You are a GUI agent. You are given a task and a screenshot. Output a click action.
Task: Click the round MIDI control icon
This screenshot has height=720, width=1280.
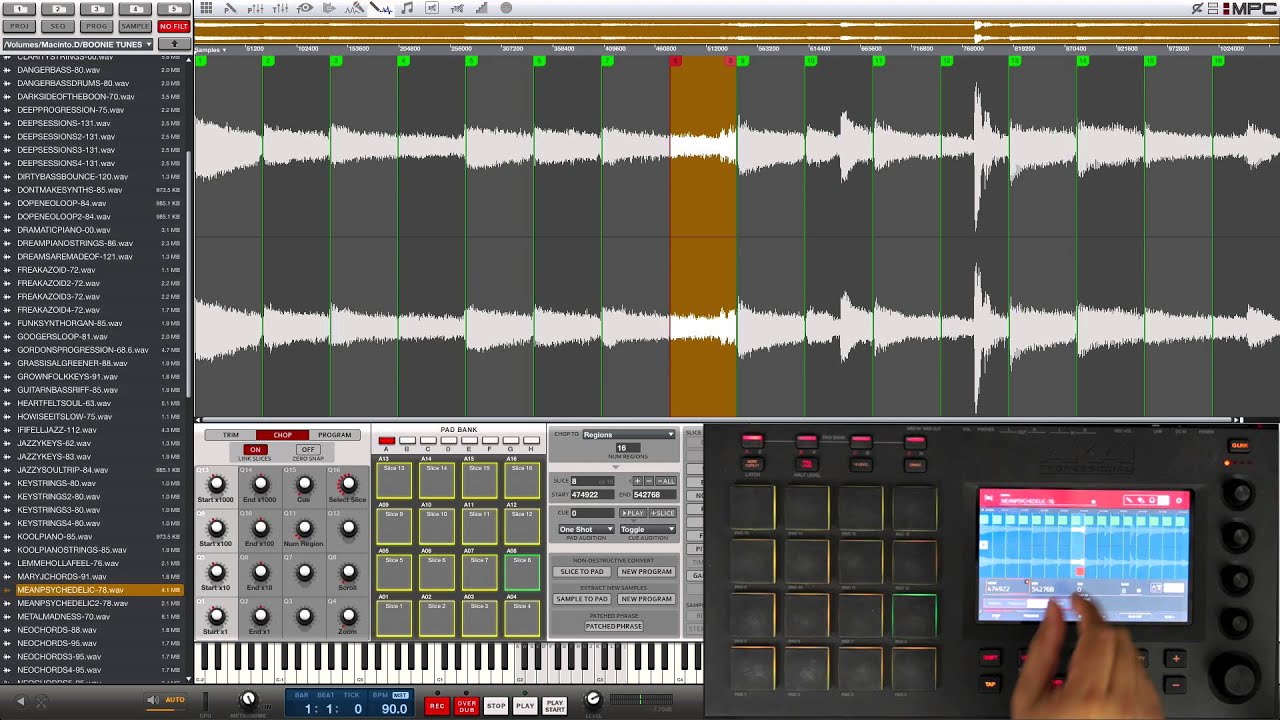point(506,8)
